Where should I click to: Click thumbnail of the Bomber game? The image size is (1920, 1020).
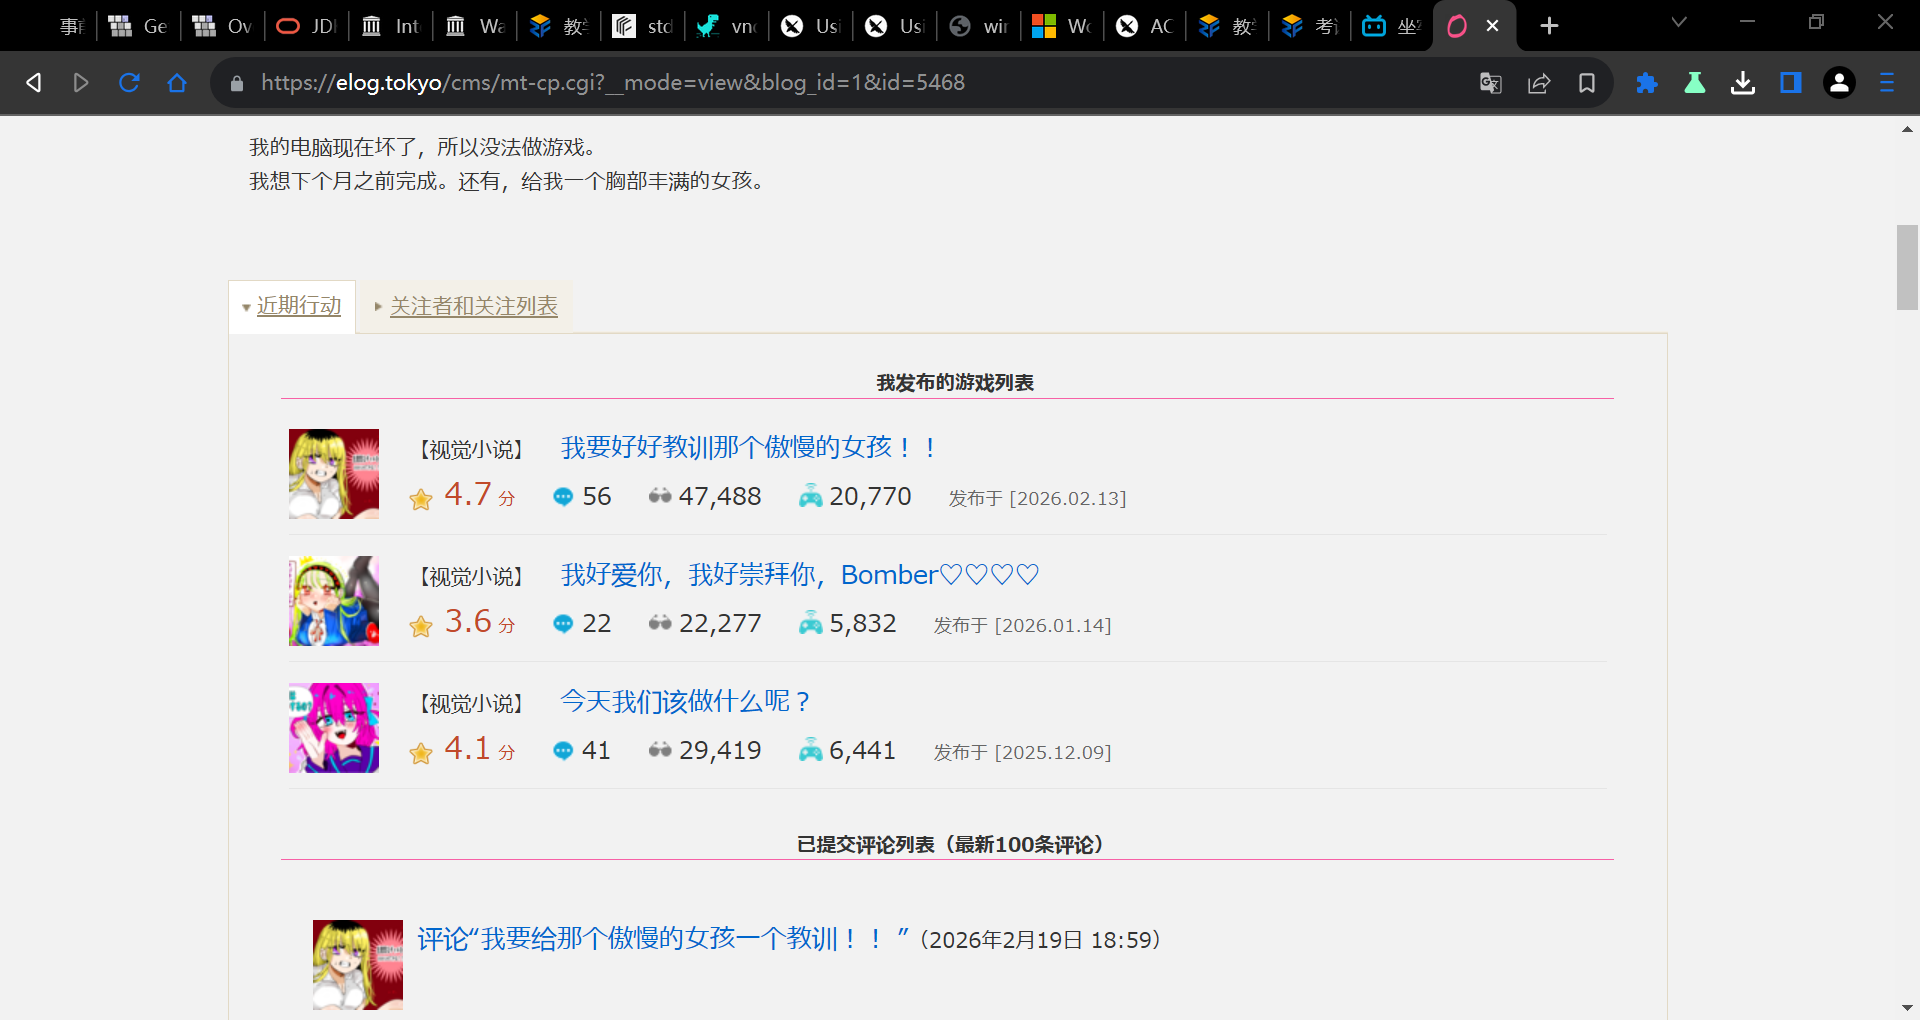coord(334,601)
